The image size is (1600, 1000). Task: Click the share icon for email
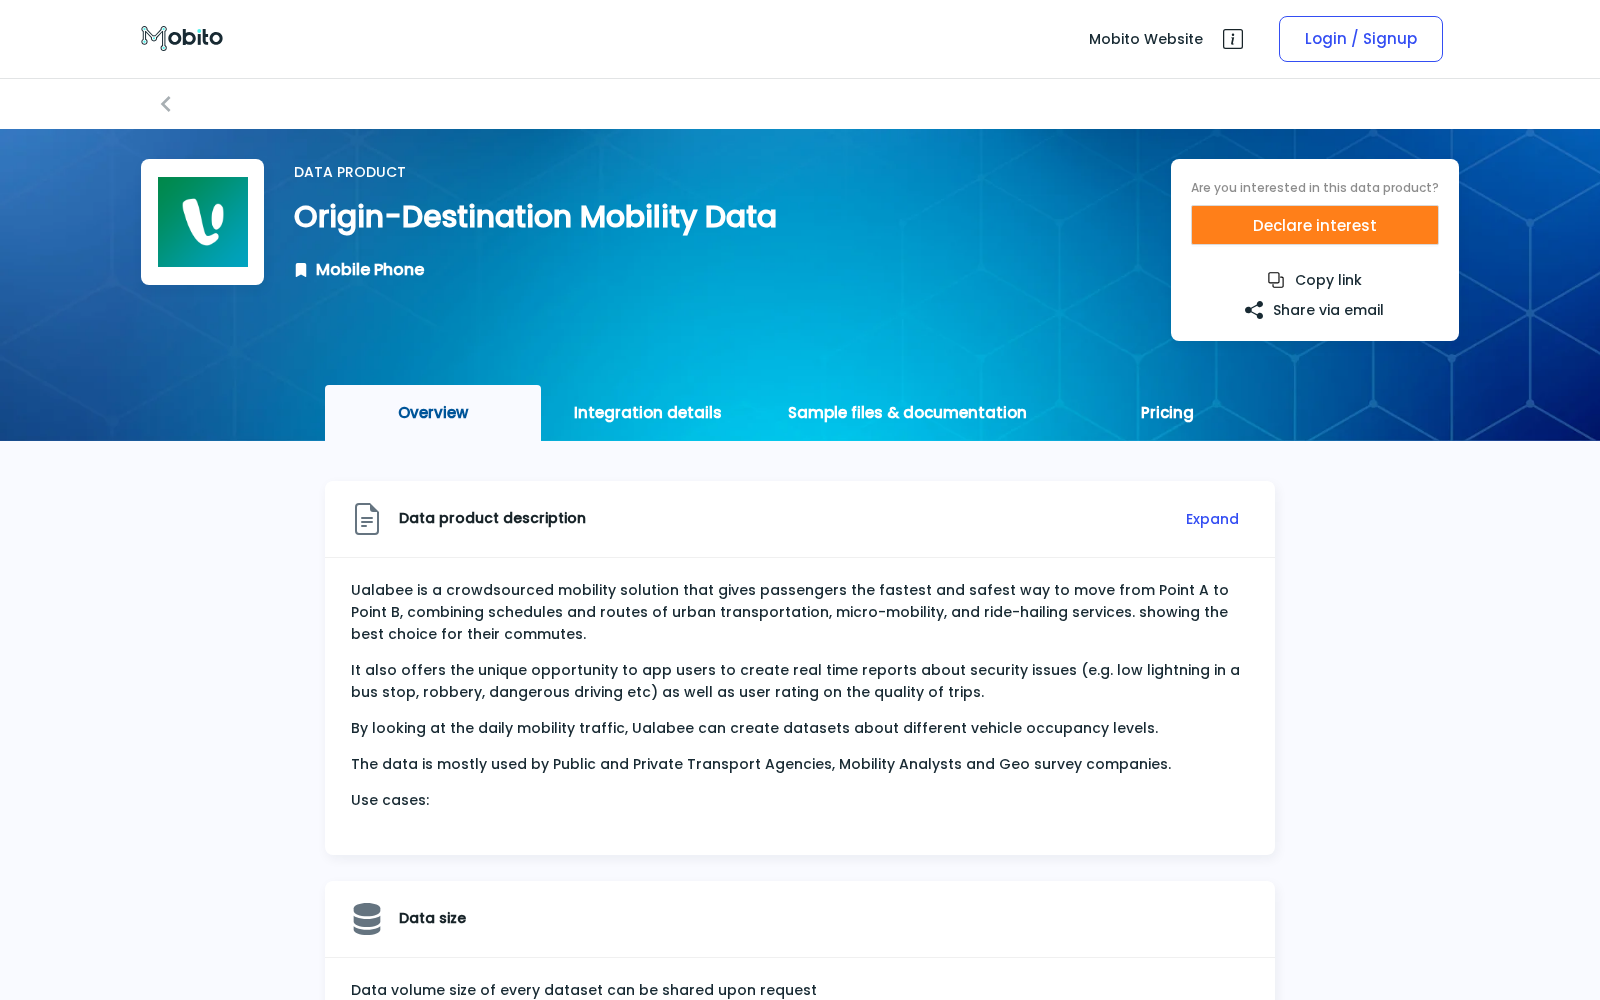1254,310
